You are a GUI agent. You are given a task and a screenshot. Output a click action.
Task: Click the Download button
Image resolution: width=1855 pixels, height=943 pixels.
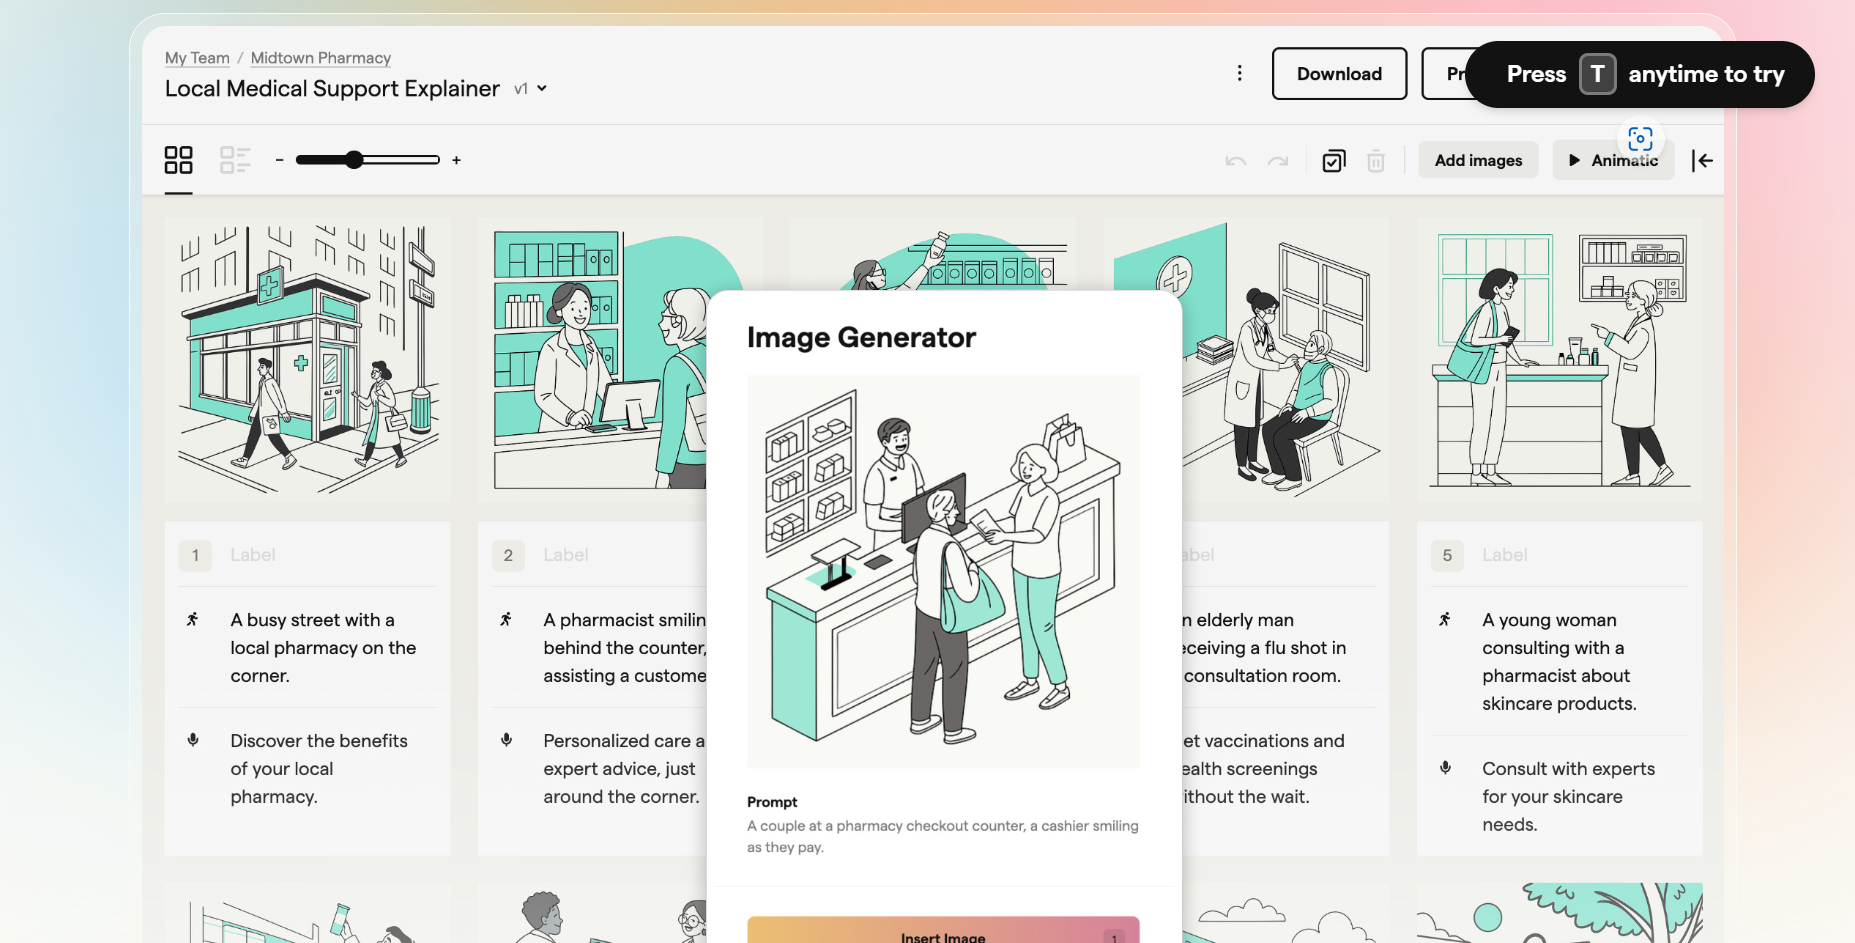[1339, 74]
